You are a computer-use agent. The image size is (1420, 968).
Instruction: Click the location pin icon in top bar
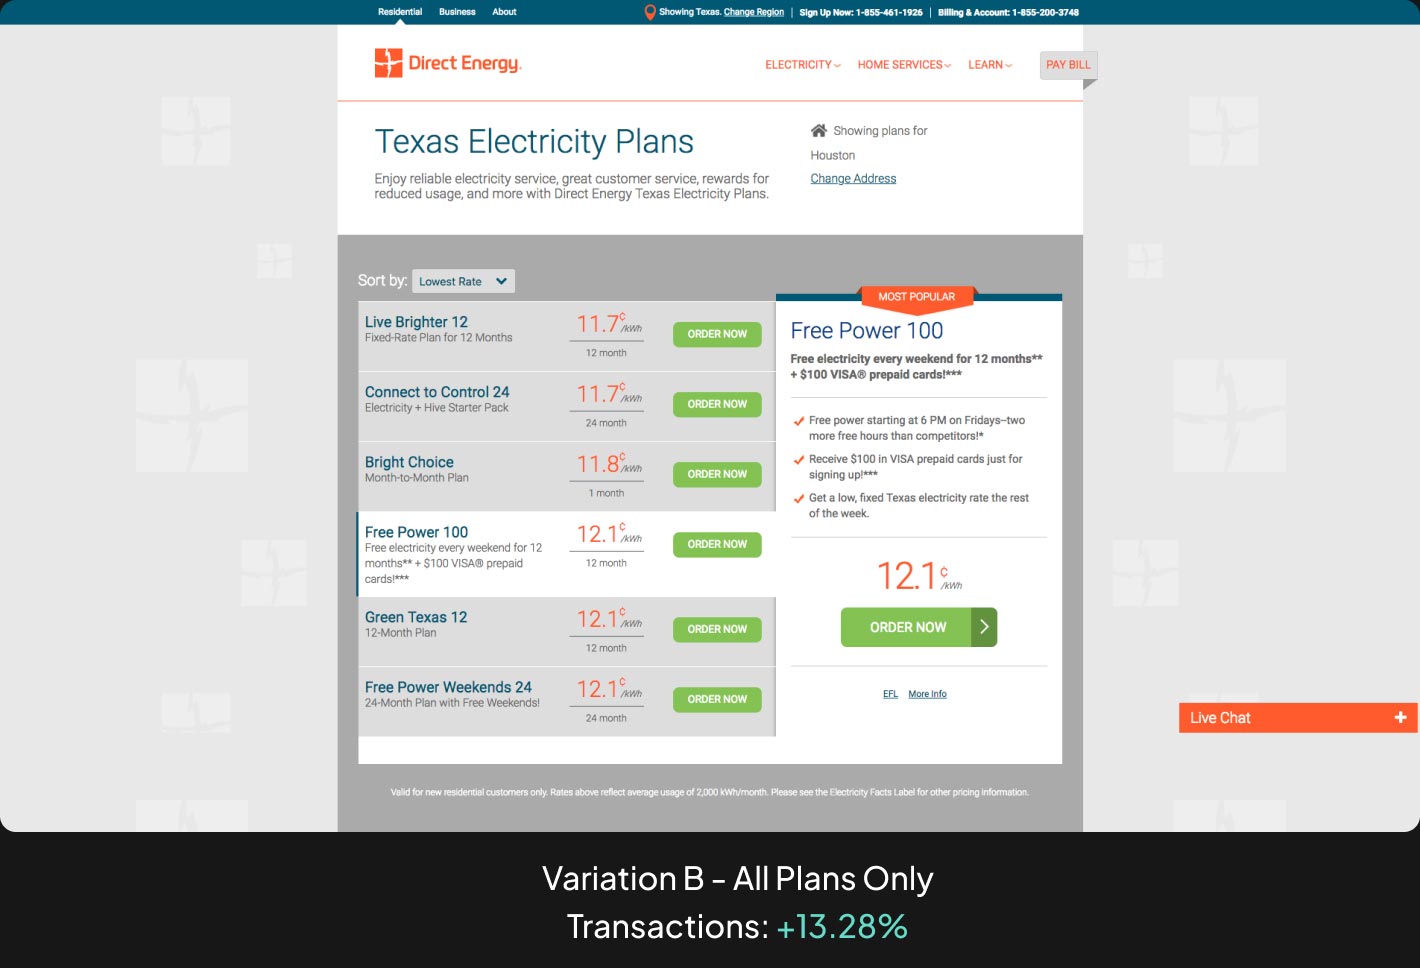[x=649, y=12]
